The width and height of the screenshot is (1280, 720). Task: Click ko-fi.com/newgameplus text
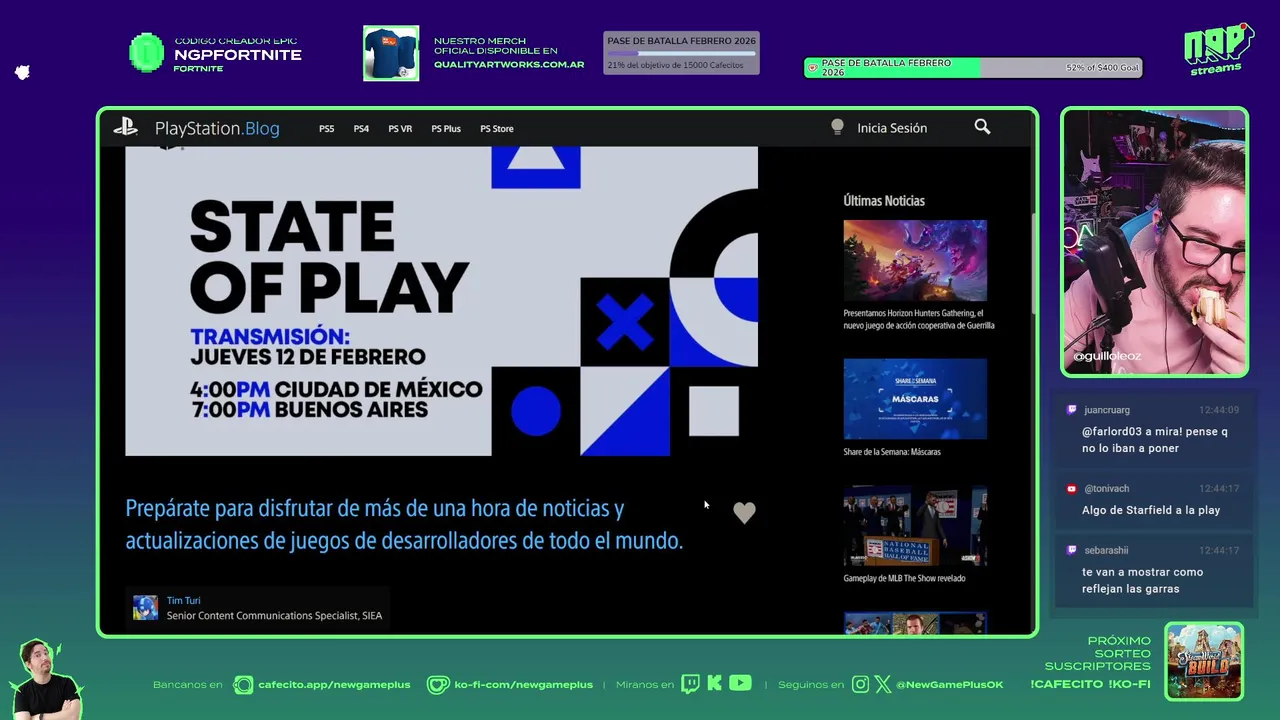524,685
